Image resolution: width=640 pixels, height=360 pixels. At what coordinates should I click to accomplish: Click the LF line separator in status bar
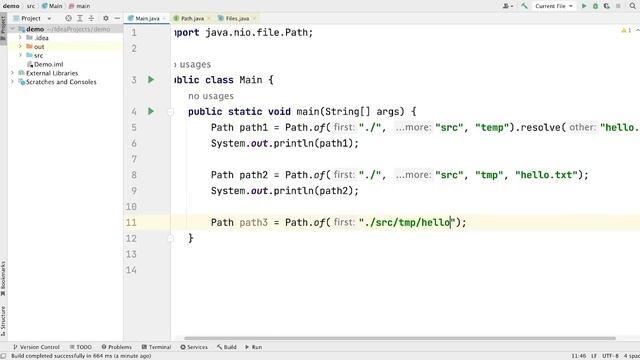594,356
